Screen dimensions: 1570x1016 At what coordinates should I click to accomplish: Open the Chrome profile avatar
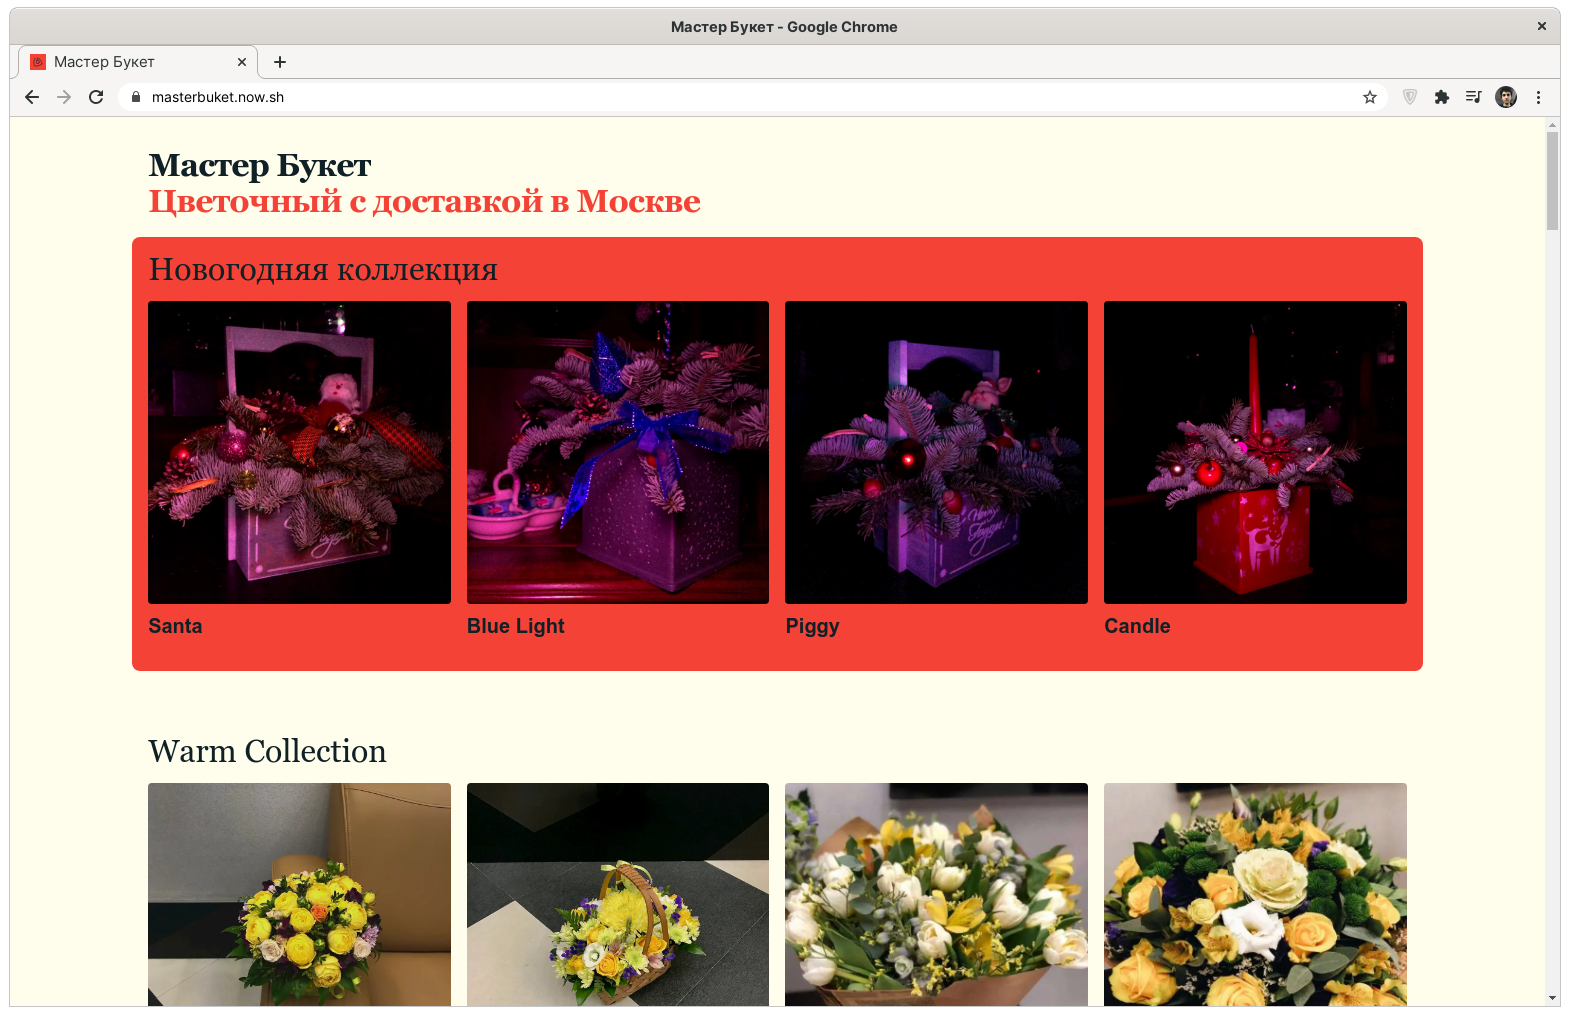pos(1506,97)
